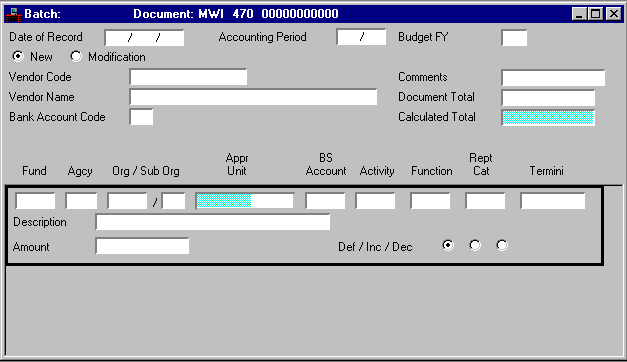Focus the Vendor Name input
The image size is (627, 362).
[x=253, y=97]
